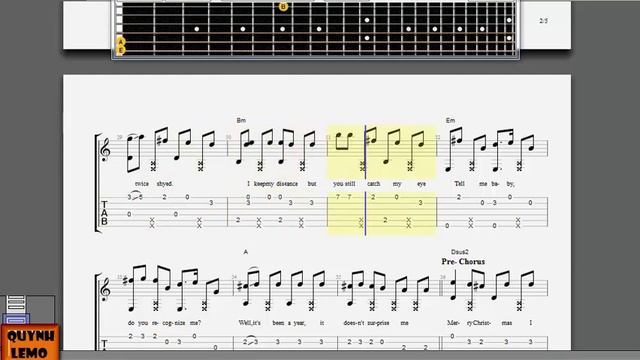640x360 pixels.
Task: Click the slurred 2-3 tab notes under "Well,it's"
Action: pos(250,341)
